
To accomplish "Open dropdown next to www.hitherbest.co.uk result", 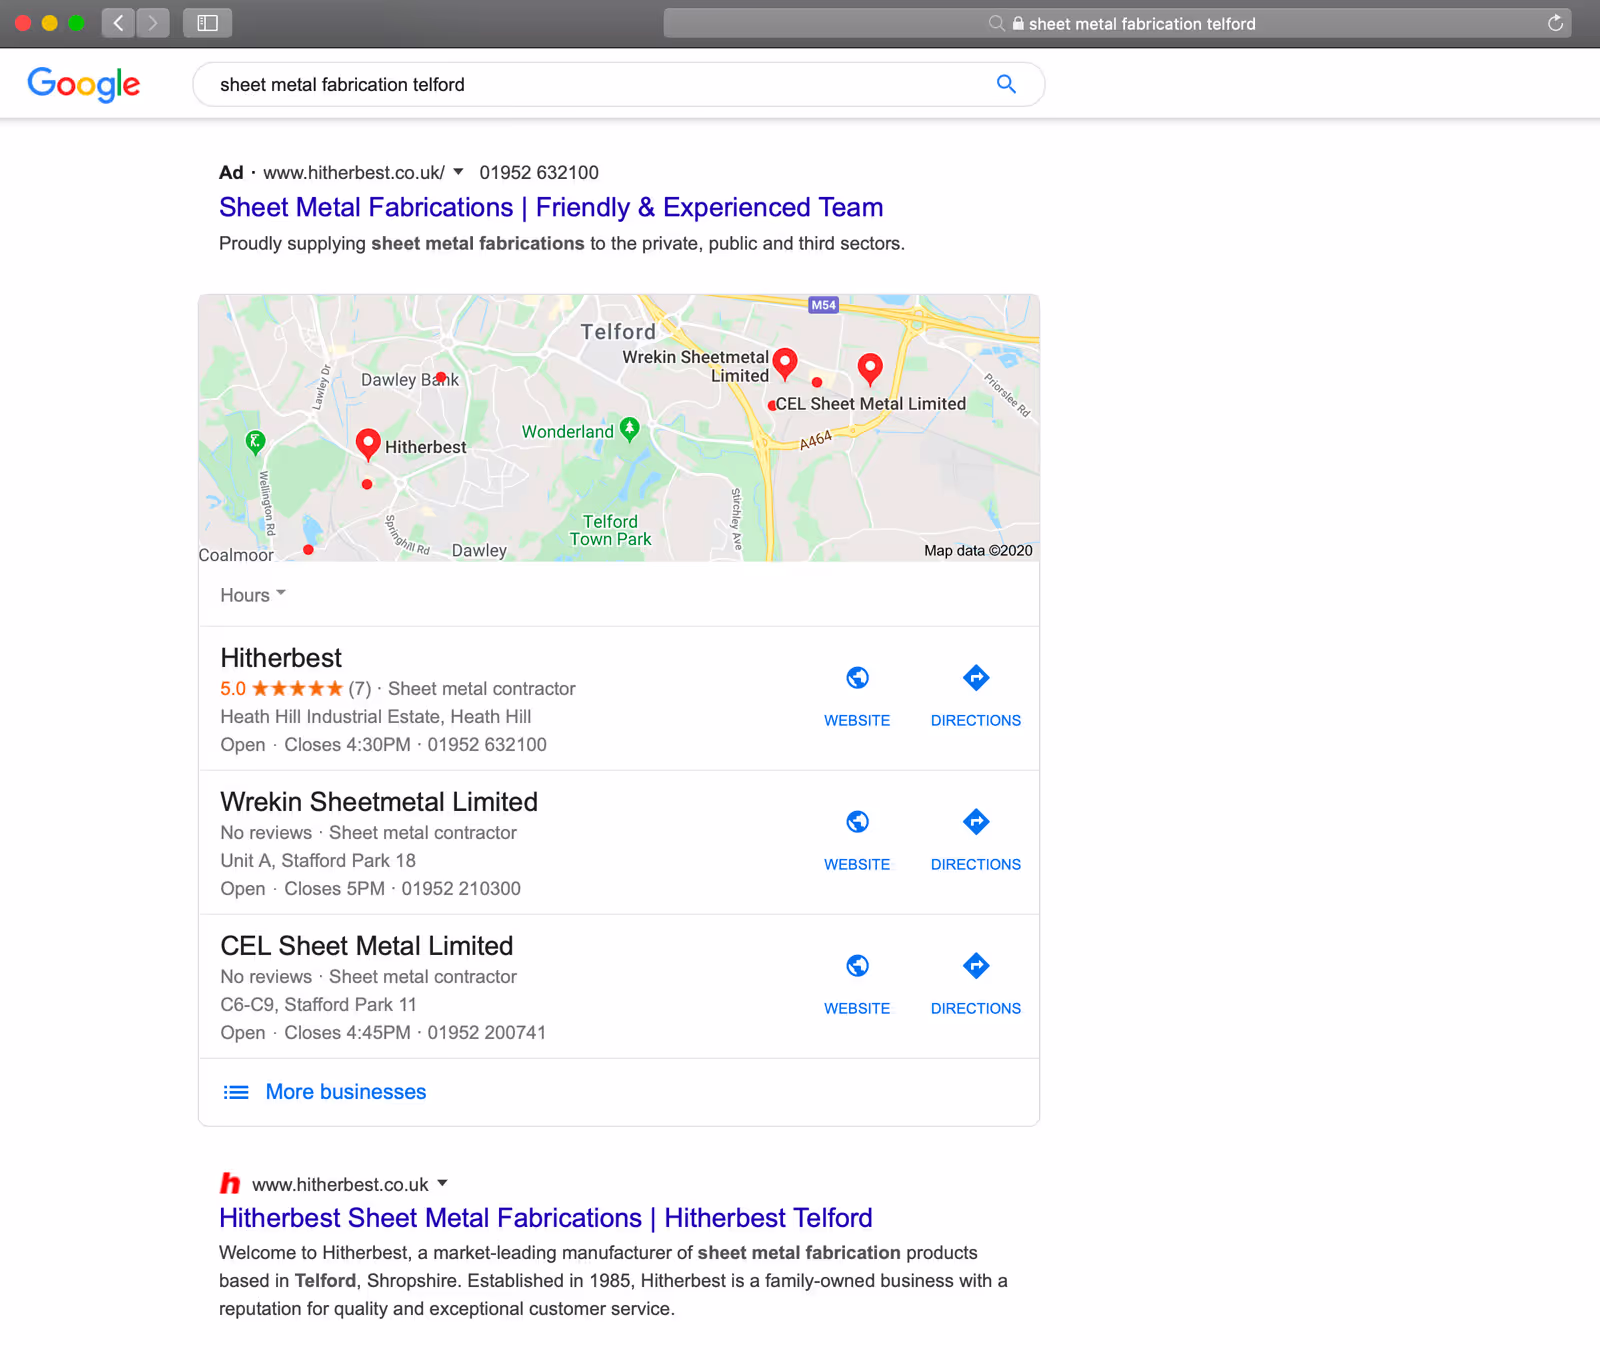I will (442, 1184).
